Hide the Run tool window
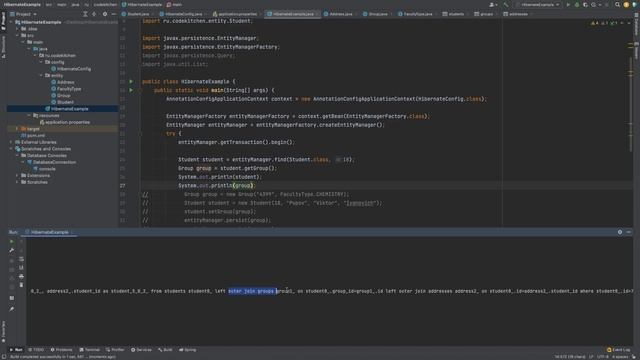Screen dimensions: 640x360 point(629,232)
